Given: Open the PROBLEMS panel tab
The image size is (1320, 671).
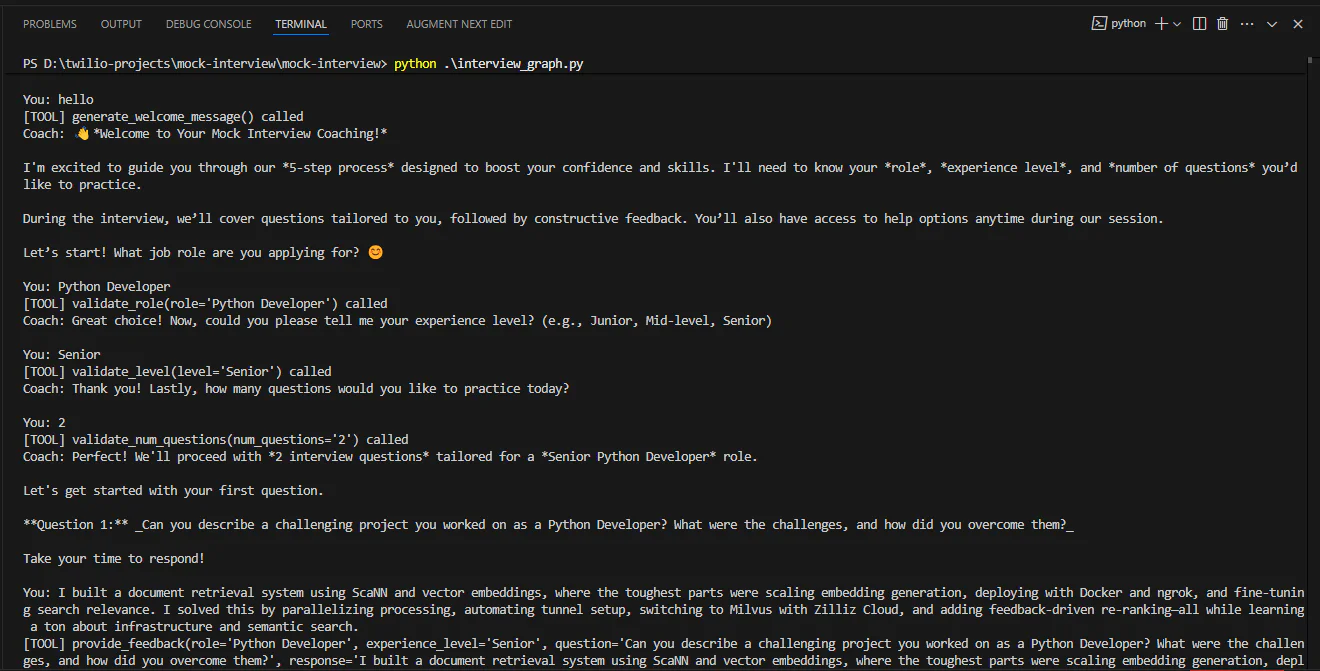Looking at the screenshot, I should click(x=50, y=24).
